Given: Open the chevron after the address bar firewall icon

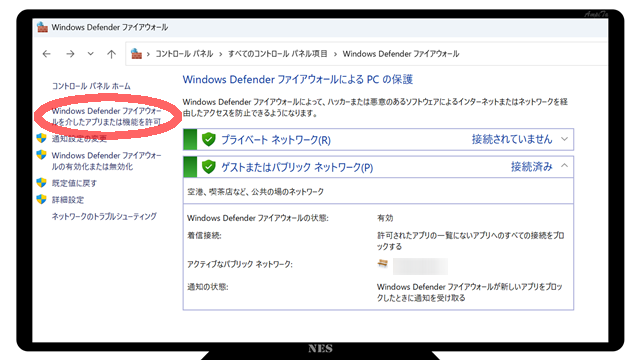Looking at the screenshot, I should 148,54.
